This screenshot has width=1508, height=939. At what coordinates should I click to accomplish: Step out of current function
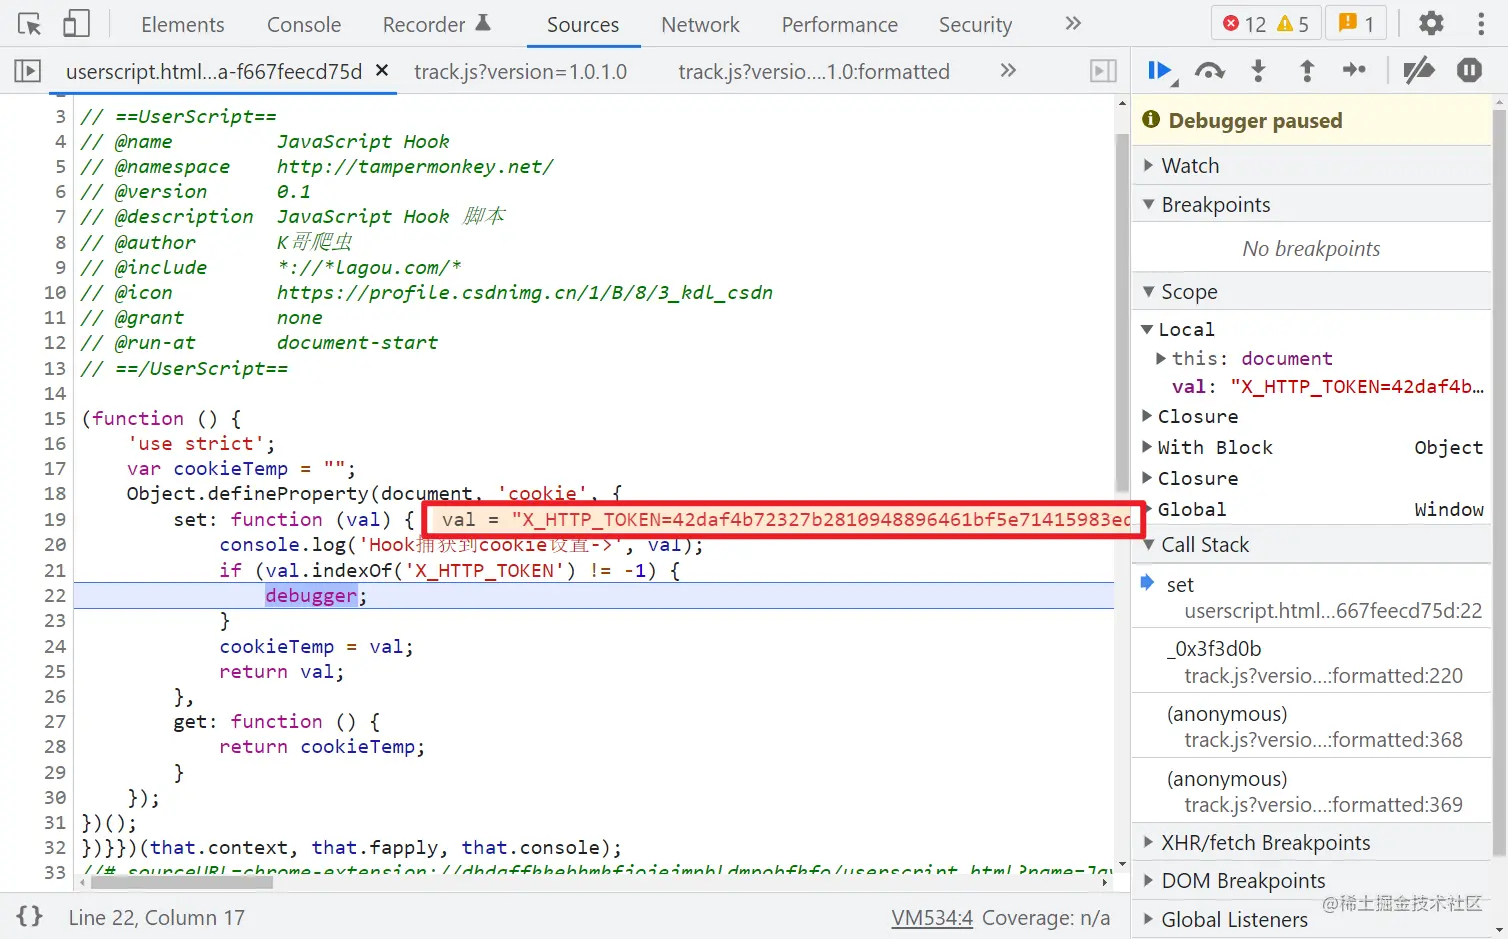[1306, 70]
